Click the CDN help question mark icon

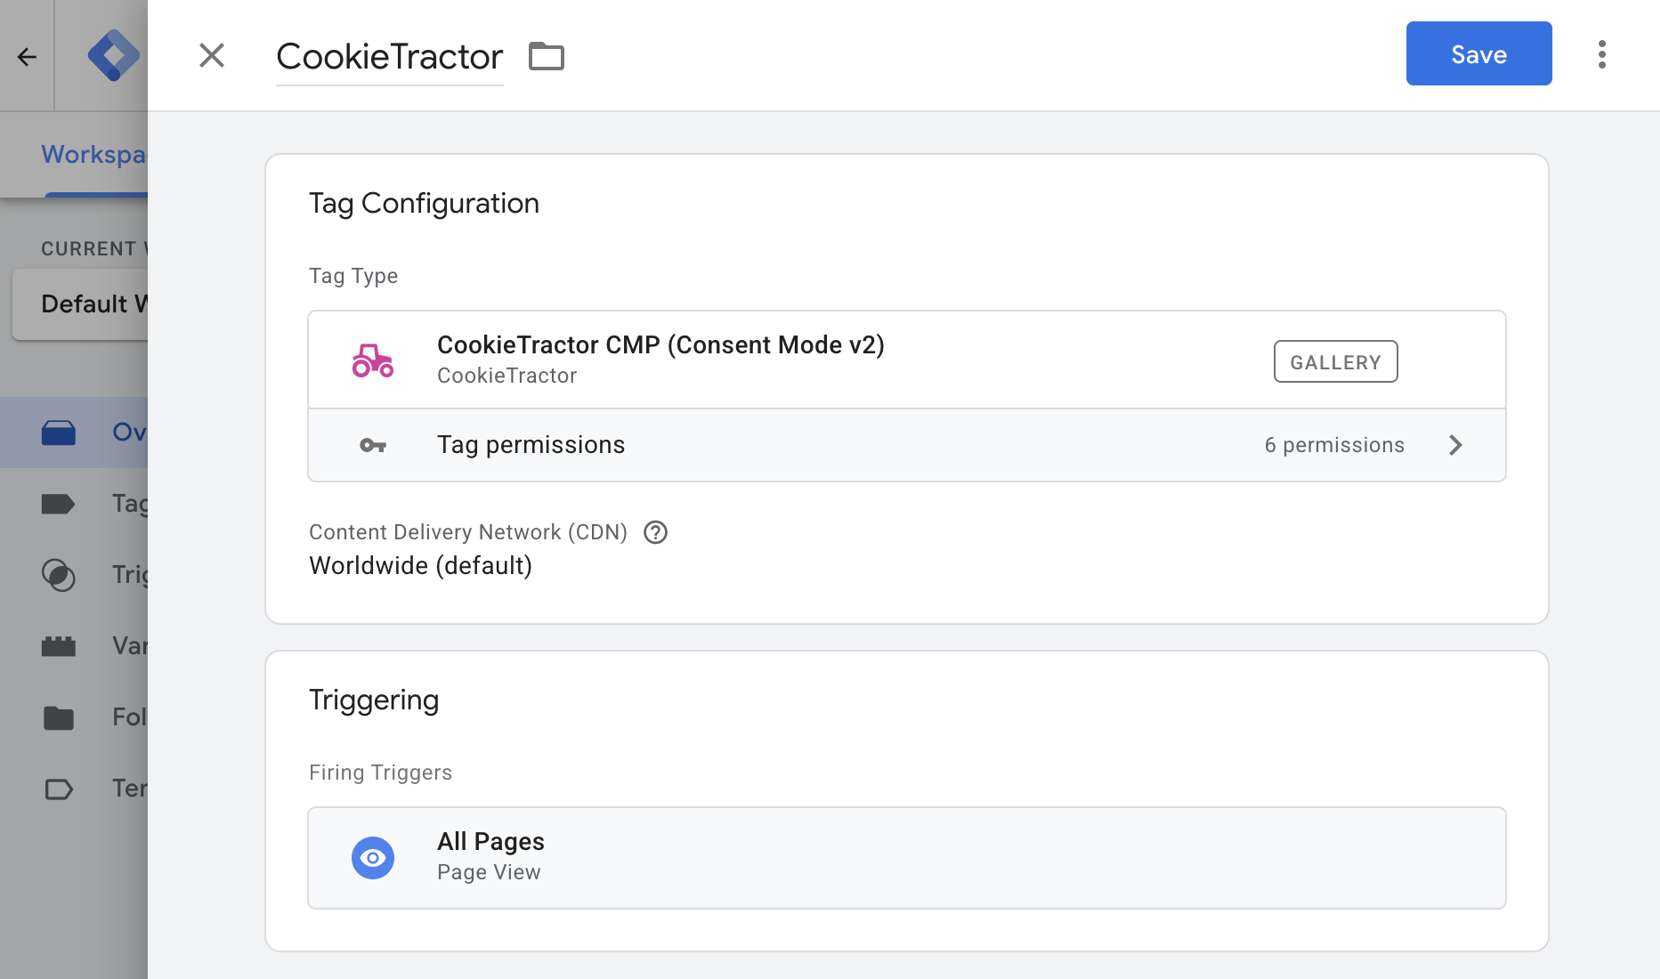(655, 532)
